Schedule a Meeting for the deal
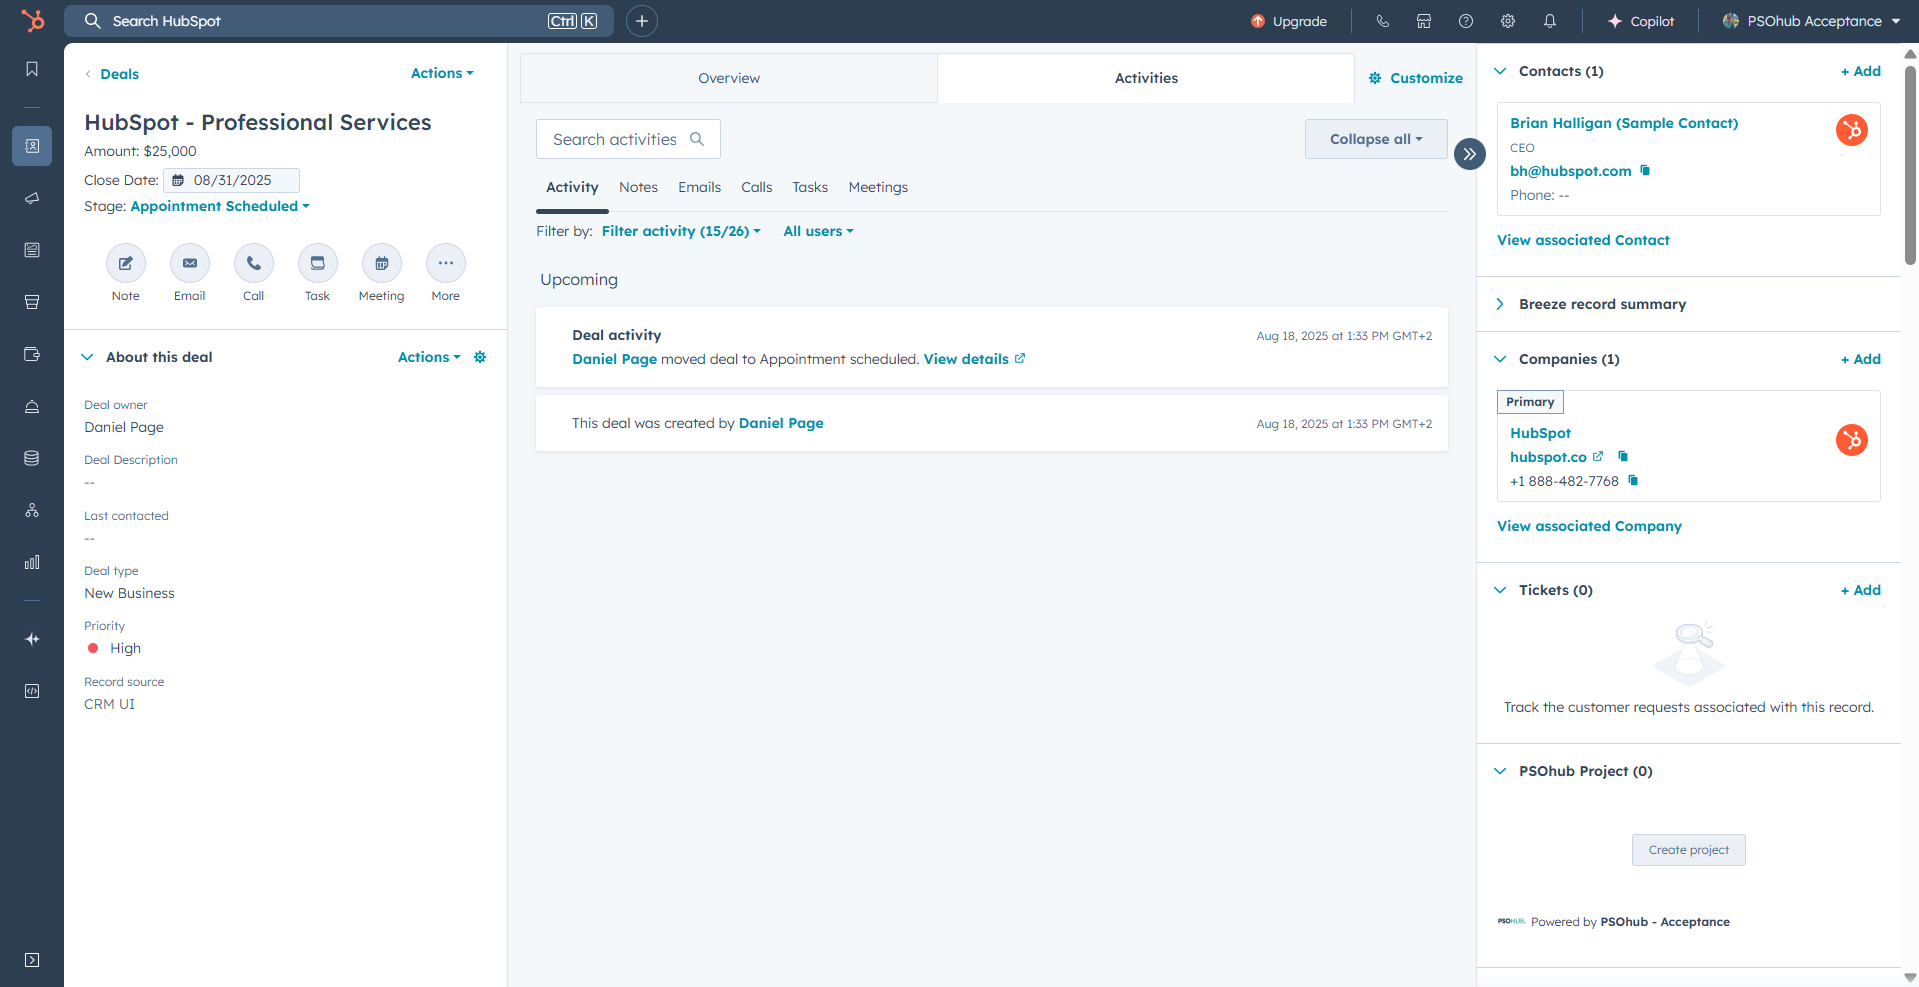 [x=382, y=264]
